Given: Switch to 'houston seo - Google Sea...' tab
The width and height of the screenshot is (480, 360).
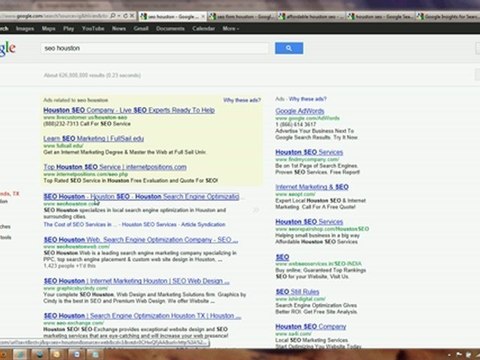Looking at the screenshot, I should (380, 16).
